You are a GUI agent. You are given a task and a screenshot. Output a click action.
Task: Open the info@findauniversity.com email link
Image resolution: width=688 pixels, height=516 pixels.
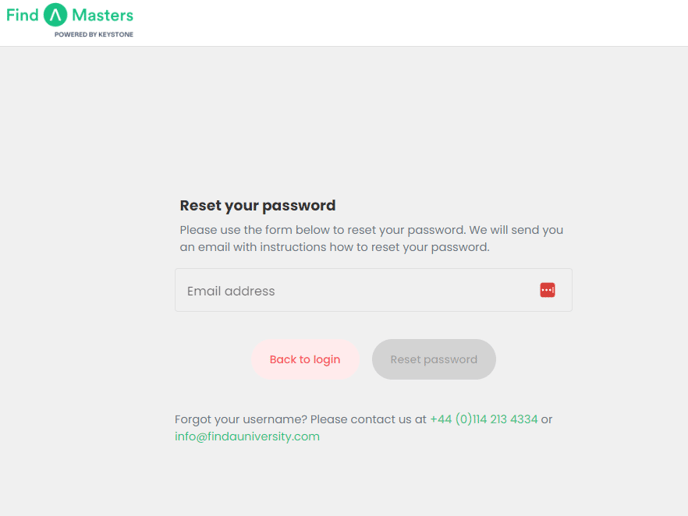tap(247, 437)
